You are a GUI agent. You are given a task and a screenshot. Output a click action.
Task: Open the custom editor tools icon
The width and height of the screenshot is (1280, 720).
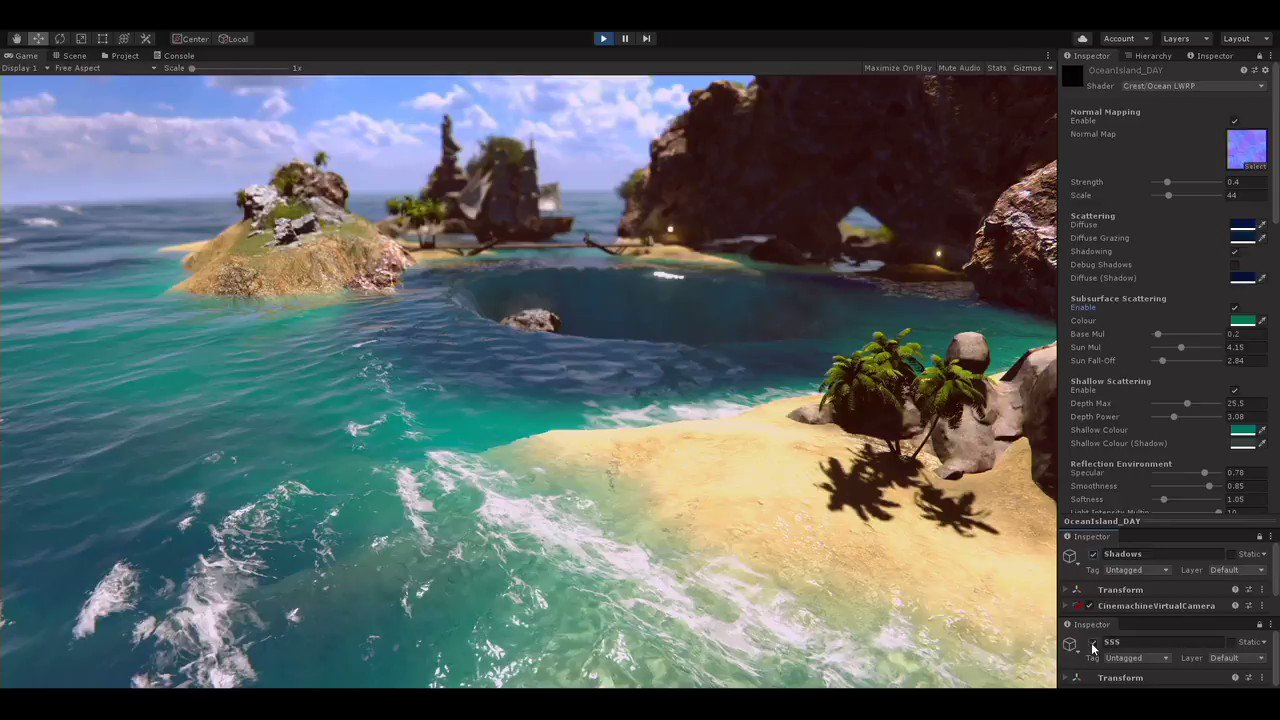coord(146,39)
